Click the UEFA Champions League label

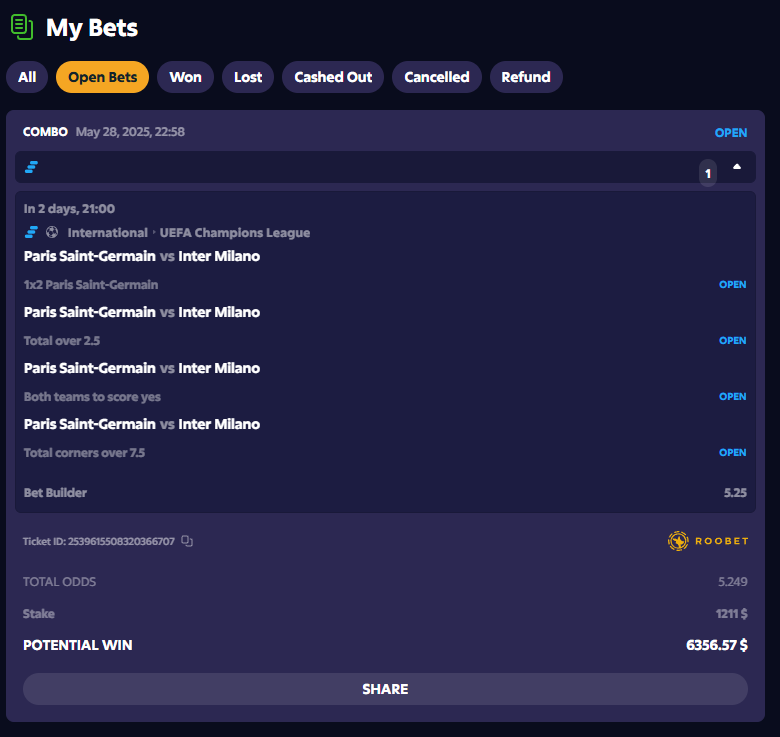coord(235,233)
